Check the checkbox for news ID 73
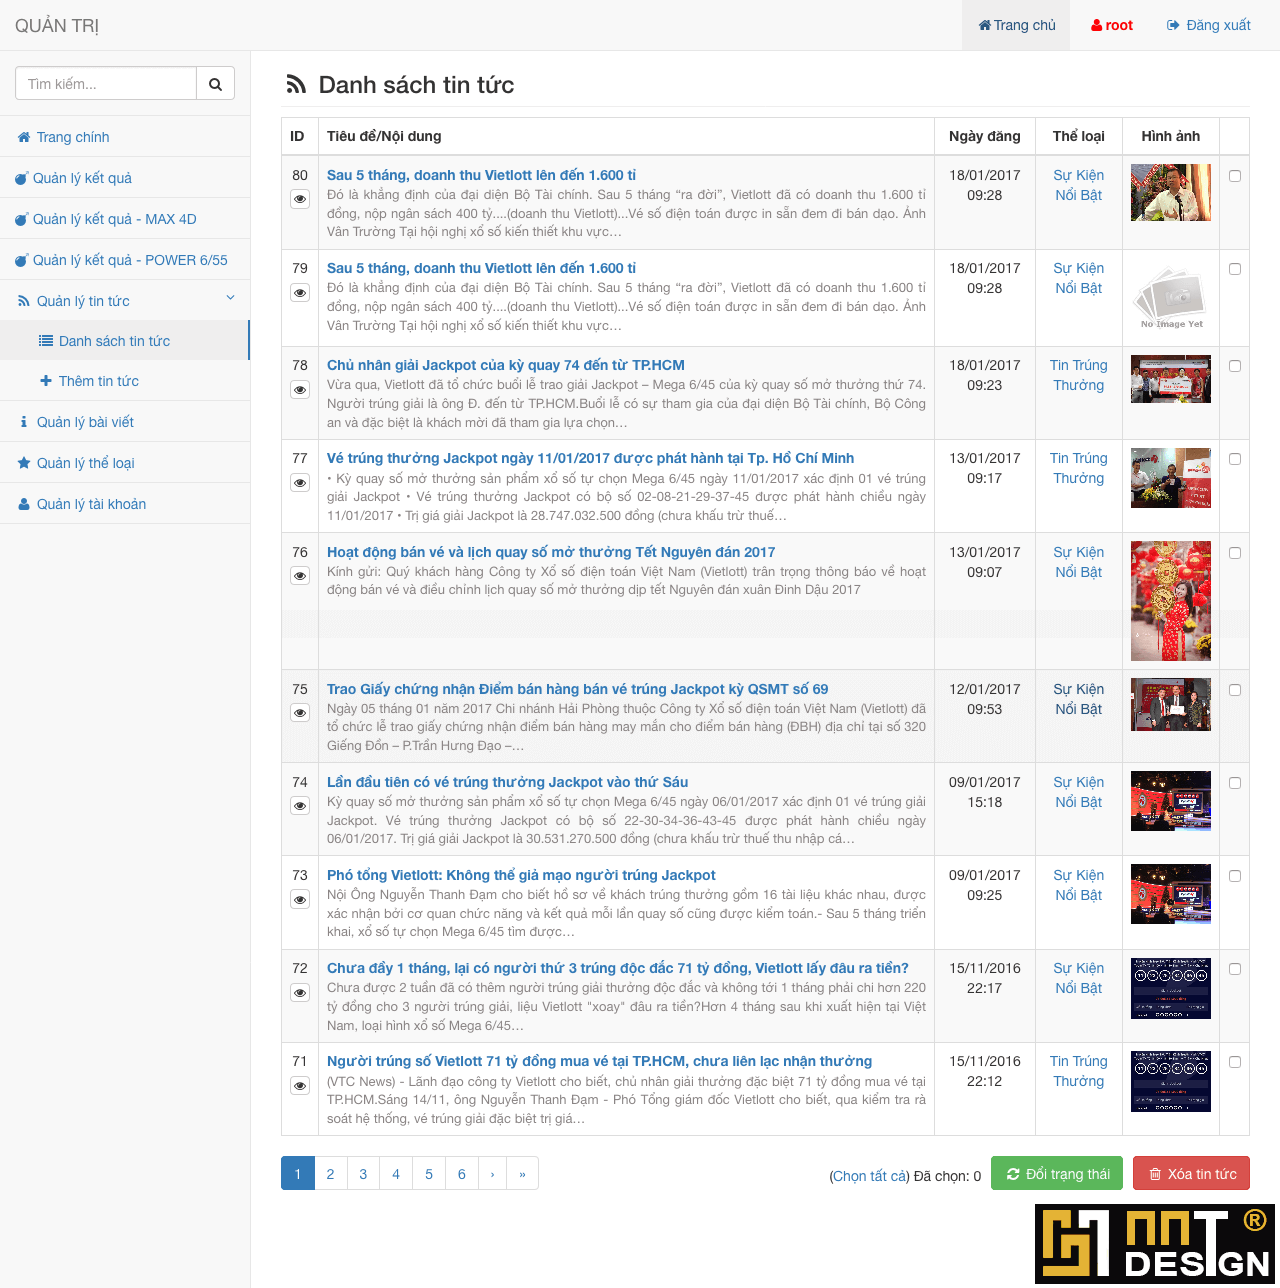1280x1288 pixels. pos(1235,876)
